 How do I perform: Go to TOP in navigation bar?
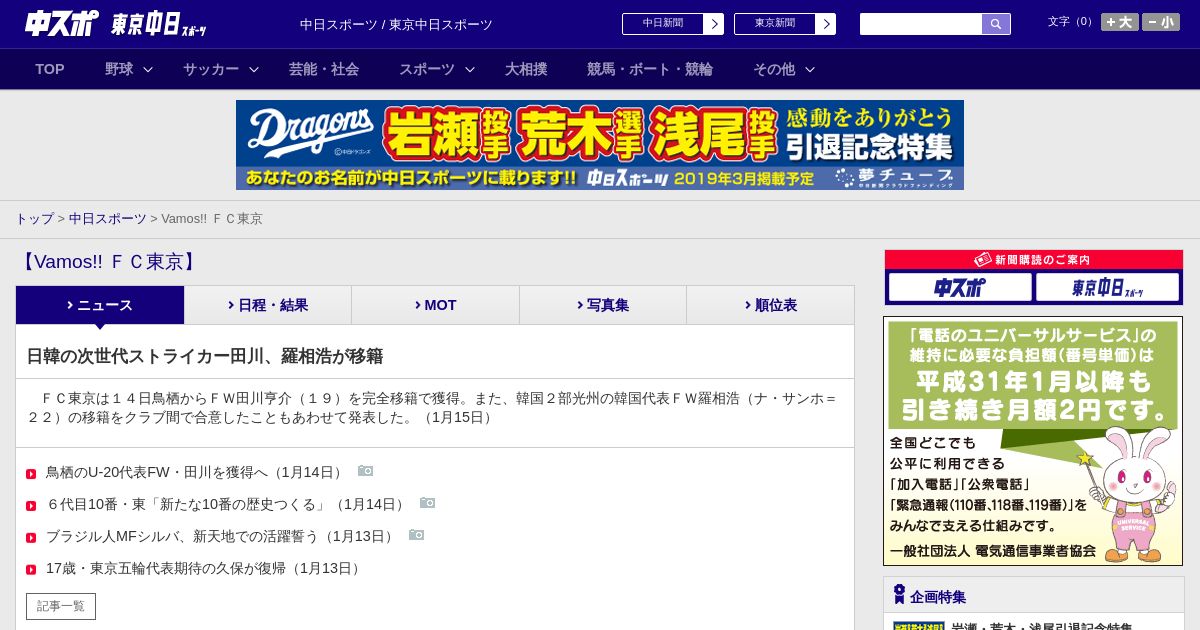pos(50,69)
